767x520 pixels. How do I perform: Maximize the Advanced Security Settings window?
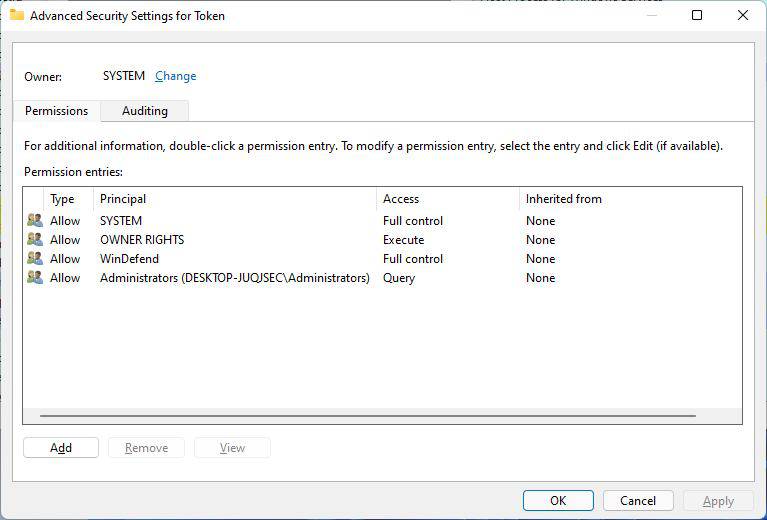coord(697,16)
